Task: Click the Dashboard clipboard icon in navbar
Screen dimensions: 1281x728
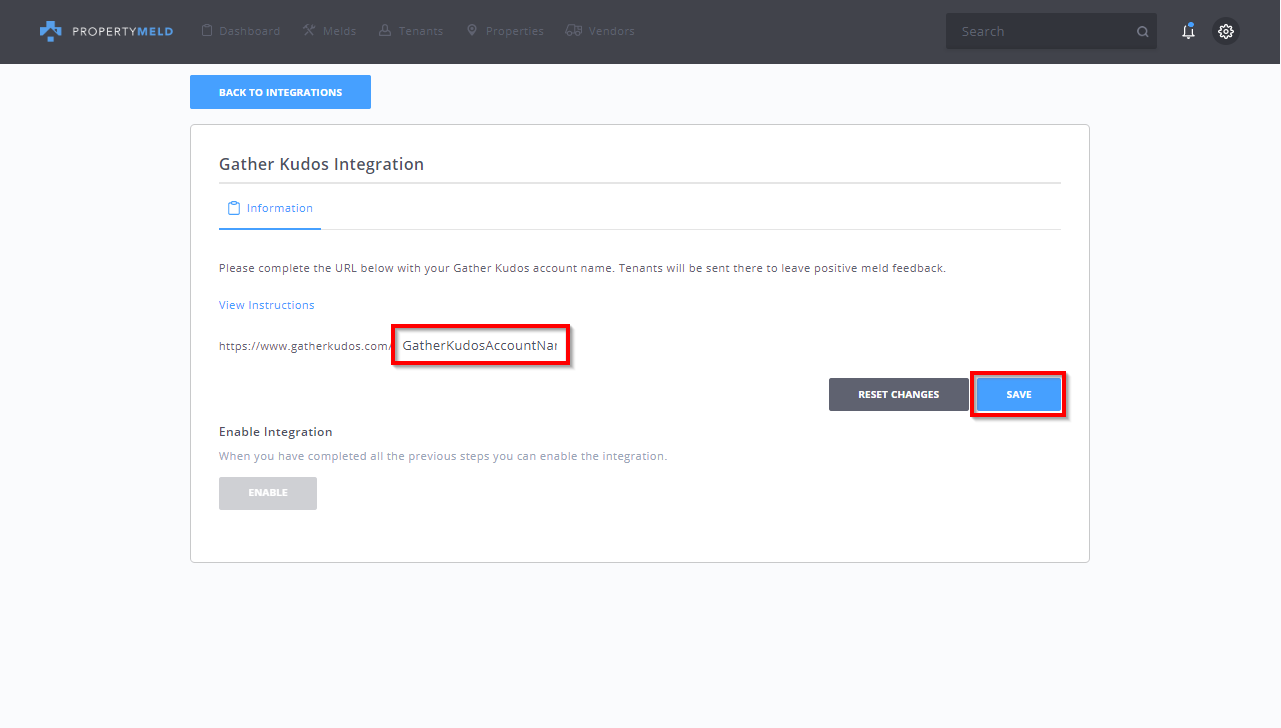Action: (208, 31)
